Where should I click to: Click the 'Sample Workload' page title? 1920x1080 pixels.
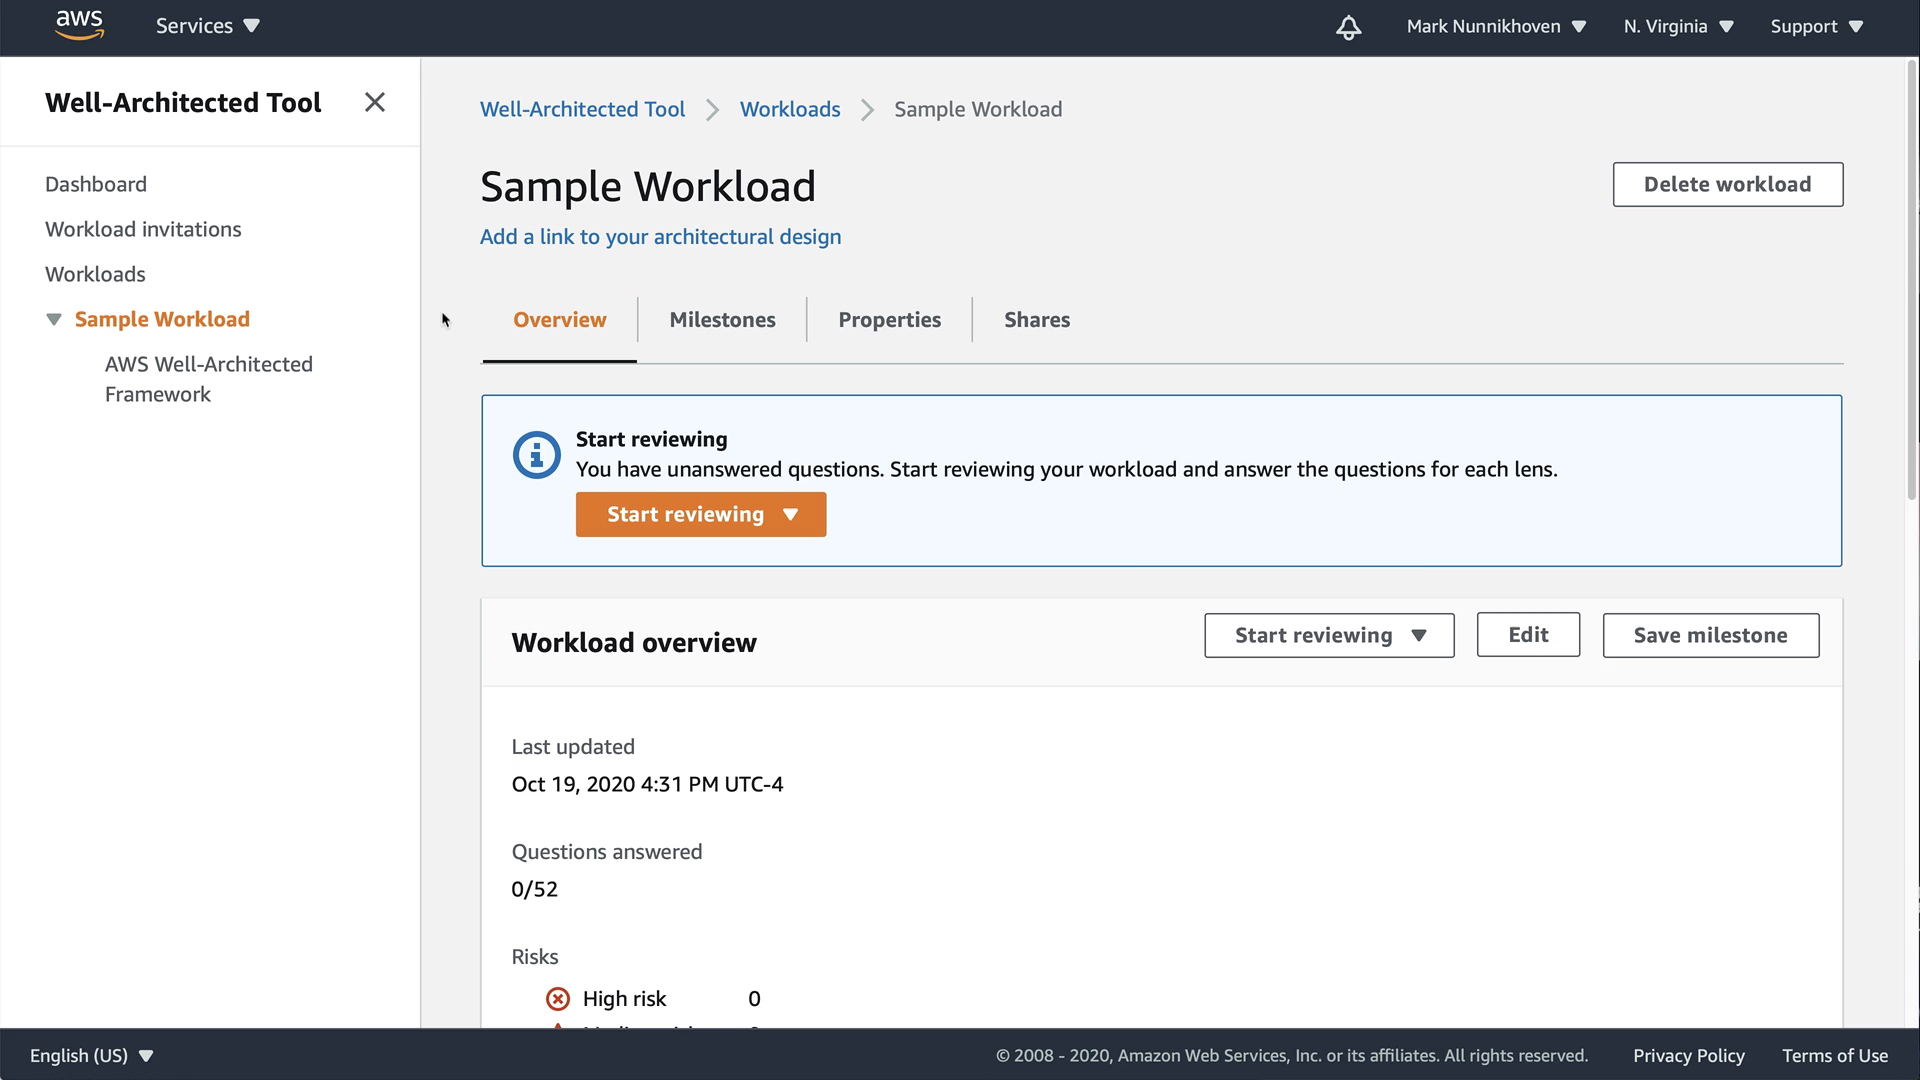click(x=648, y=186)
